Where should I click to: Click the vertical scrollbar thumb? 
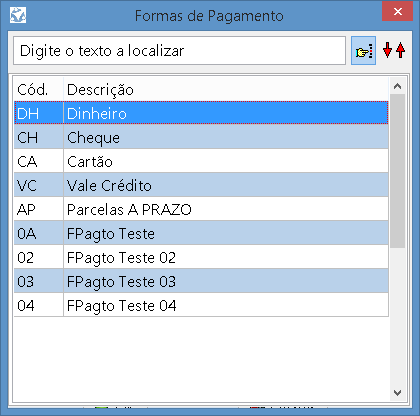[x=397, y=171]
